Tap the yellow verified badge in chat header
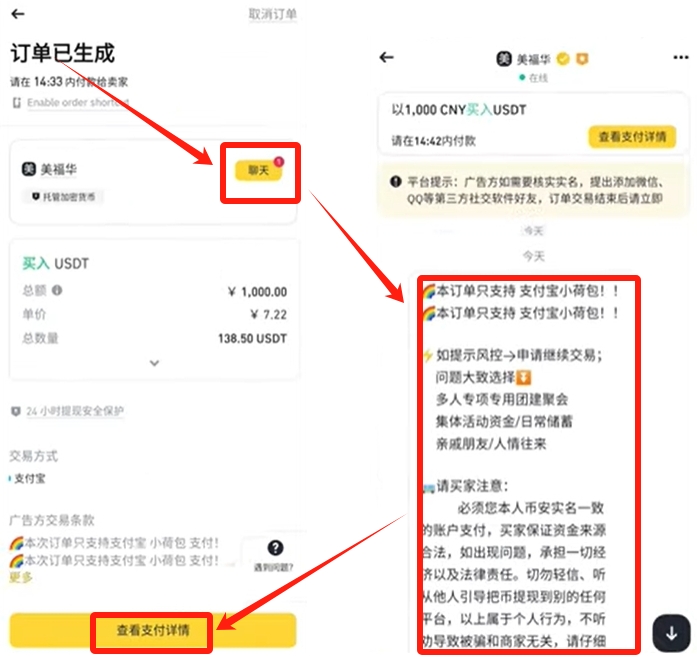This screenshot has width=697, height=660. [x=563, y=59]
